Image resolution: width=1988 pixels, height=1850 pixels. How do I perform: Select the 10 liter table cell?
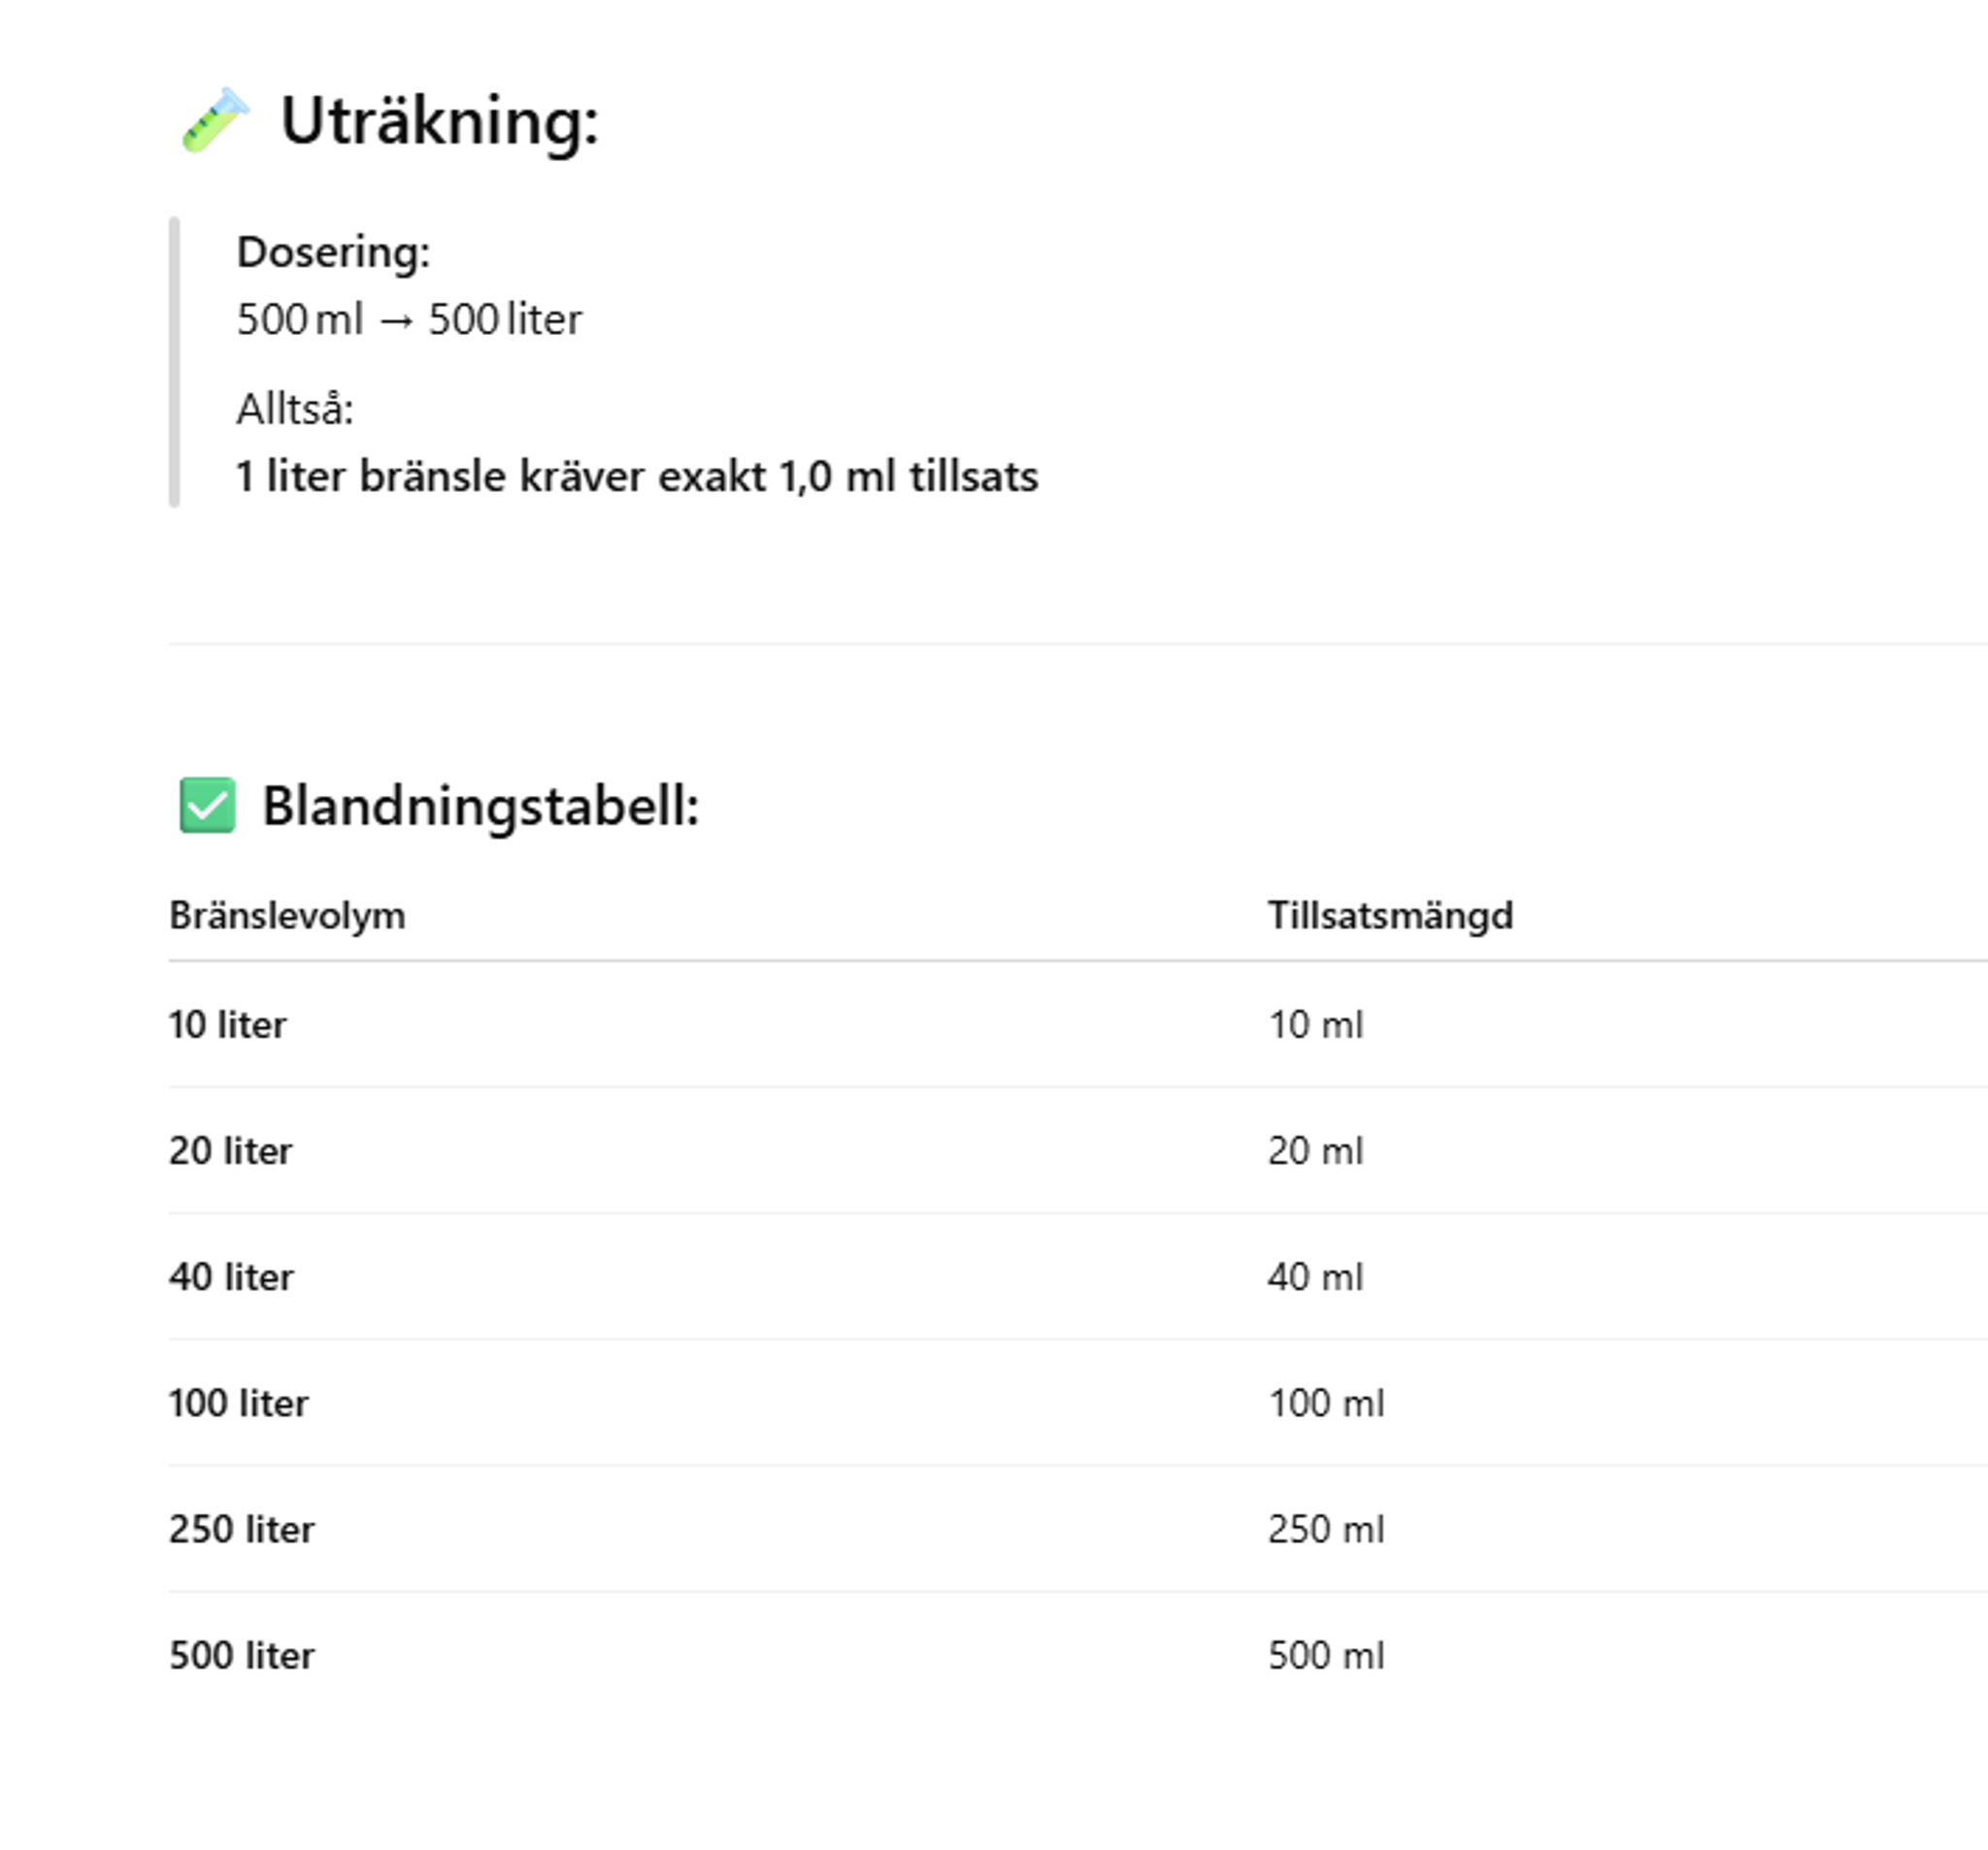point(228,1025)
